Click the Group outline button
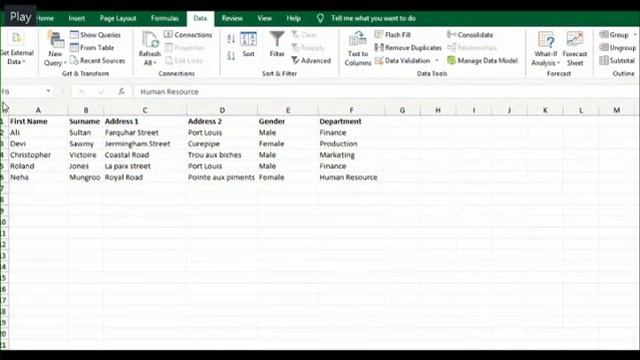 click(614, 35)
